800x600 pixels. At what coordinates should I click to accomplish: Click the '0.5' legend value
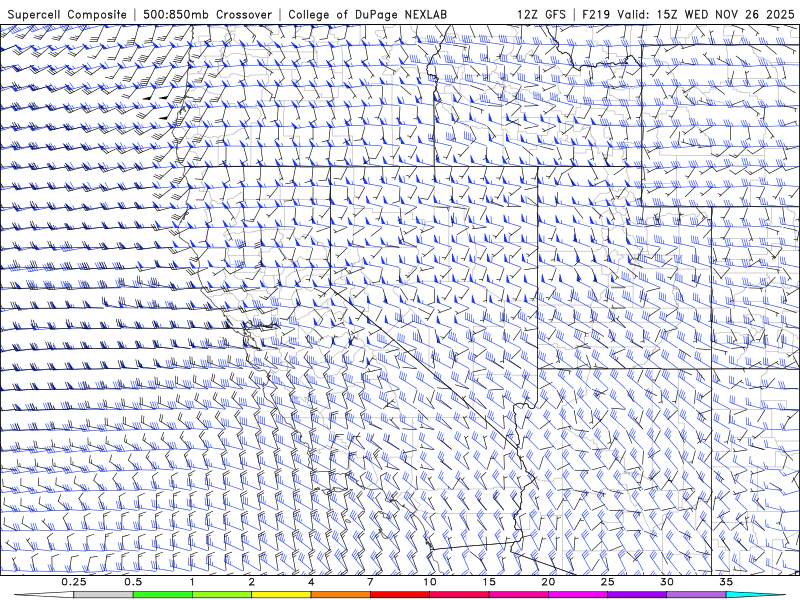click(x=133, y=582)
